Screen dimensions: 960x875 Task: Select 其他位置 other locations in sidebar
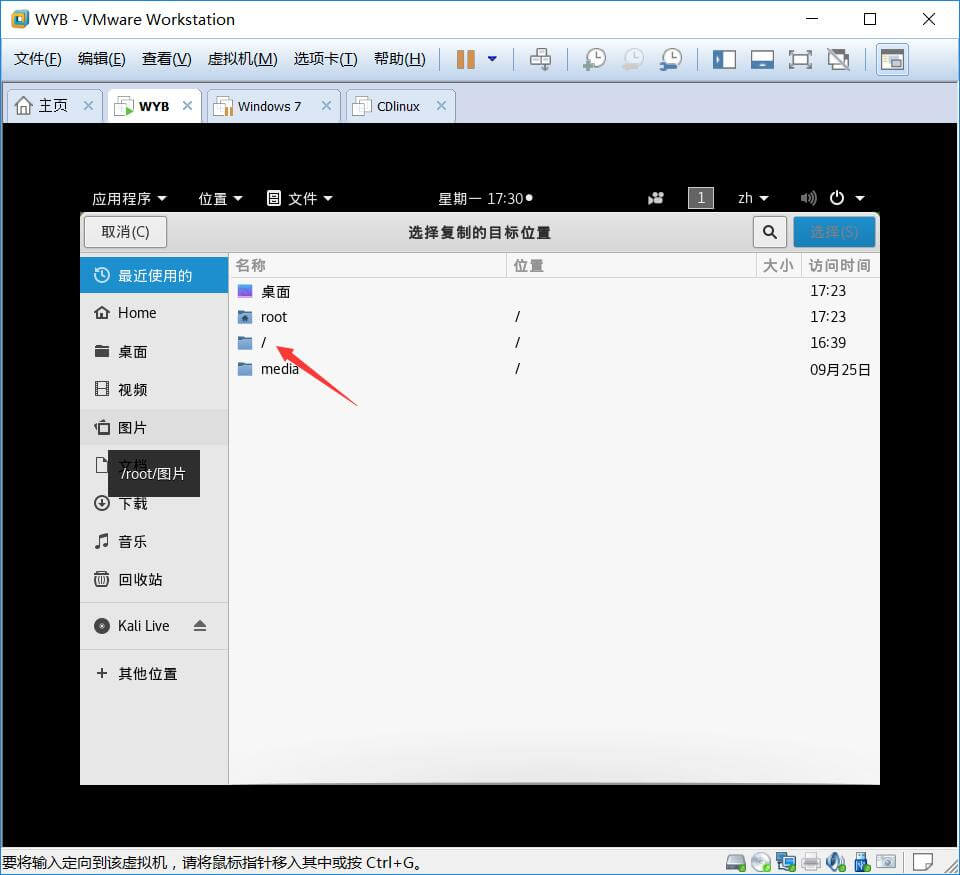pos(147,674)
